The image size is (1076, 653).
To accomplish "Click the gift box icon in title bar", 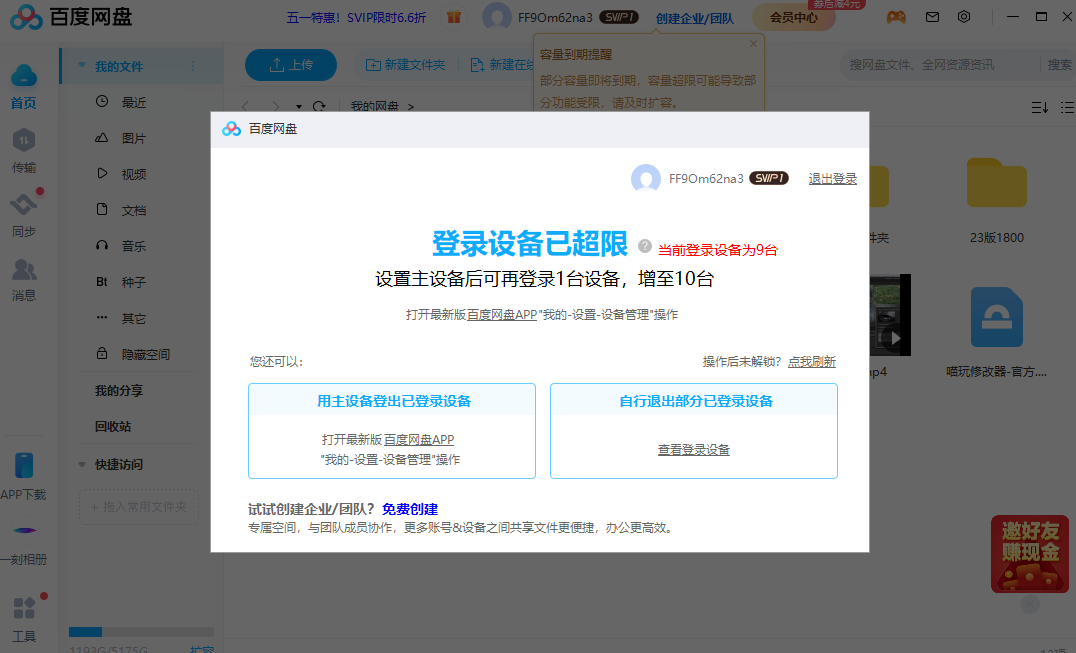I will (454, 17).
